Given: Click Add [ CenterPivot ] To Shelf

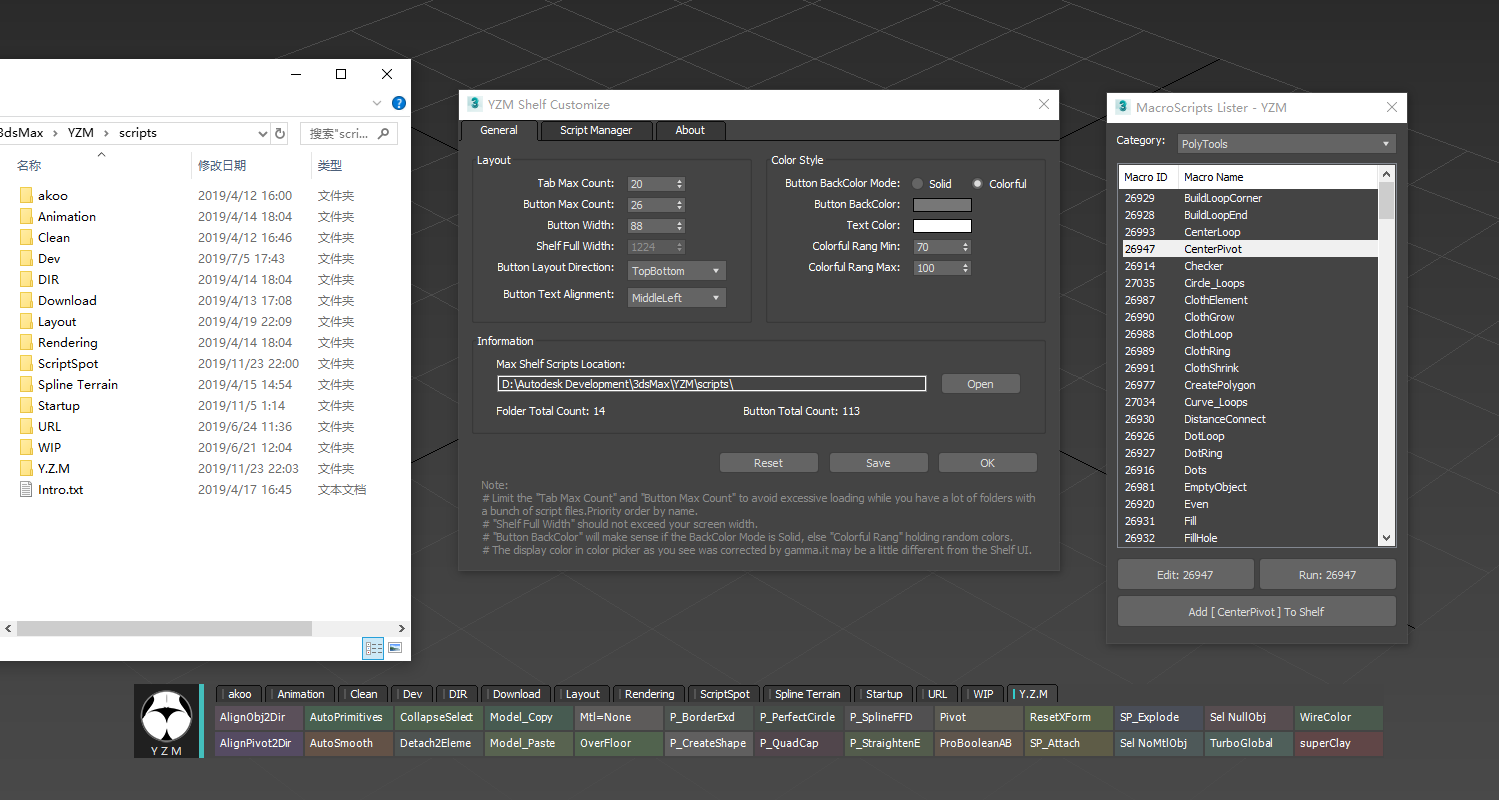Looking at the screenshot, I should point(1256,611).
